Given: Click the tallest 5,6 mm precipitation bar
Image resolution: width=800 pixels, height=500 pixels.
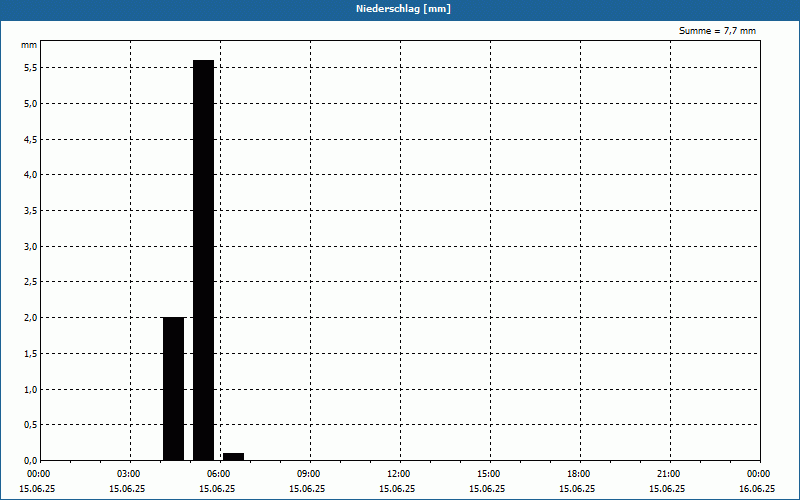Looking at the screenshot, I should coord(204,260).
